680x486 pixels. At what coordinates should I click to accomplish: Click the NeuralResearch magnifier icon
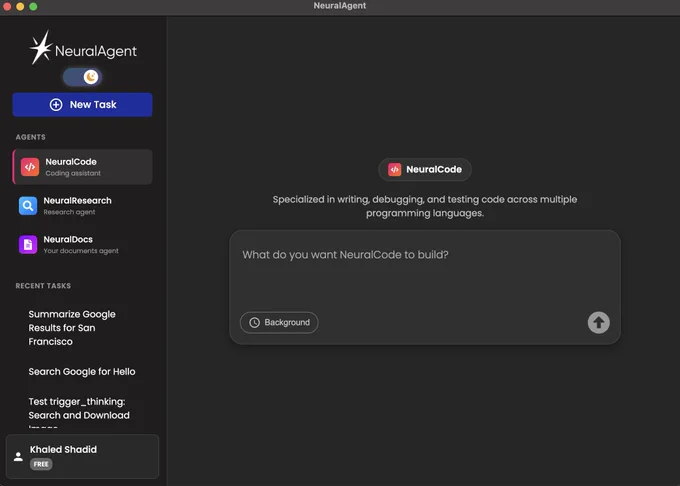pyautogui.click(x=28, y=206)
